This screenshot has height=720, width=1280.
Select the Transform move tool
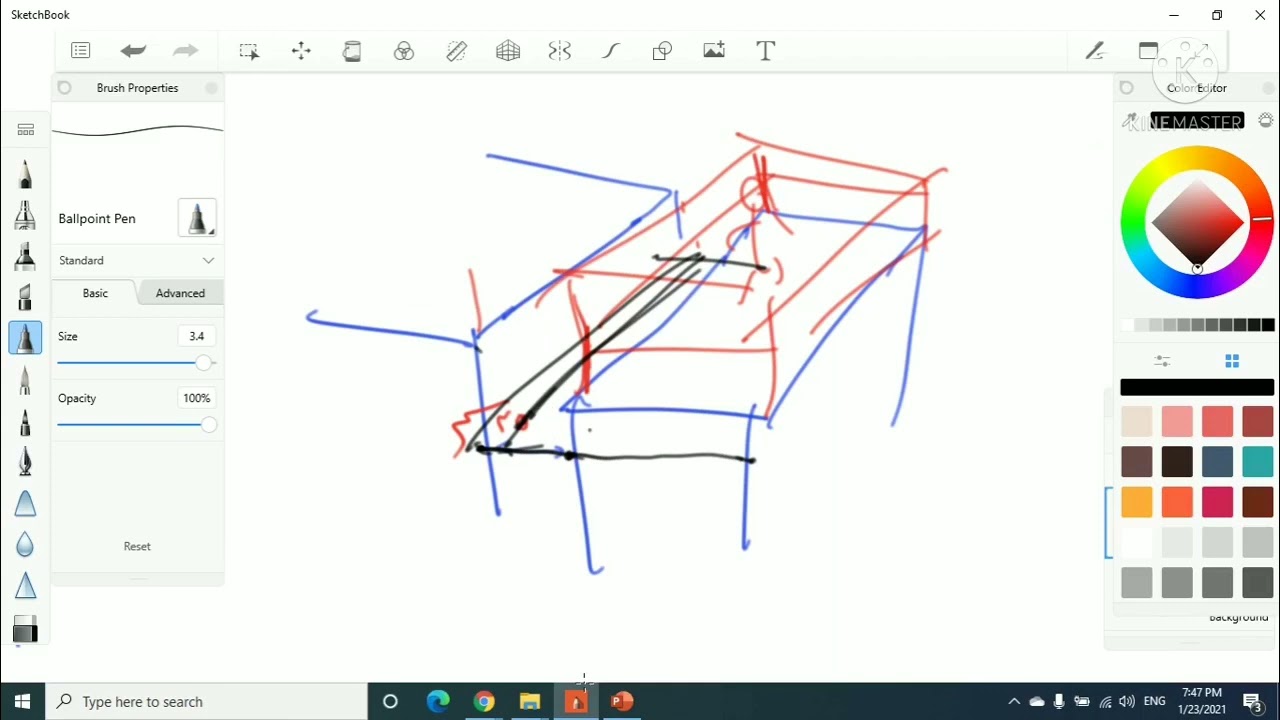[301, 50]
